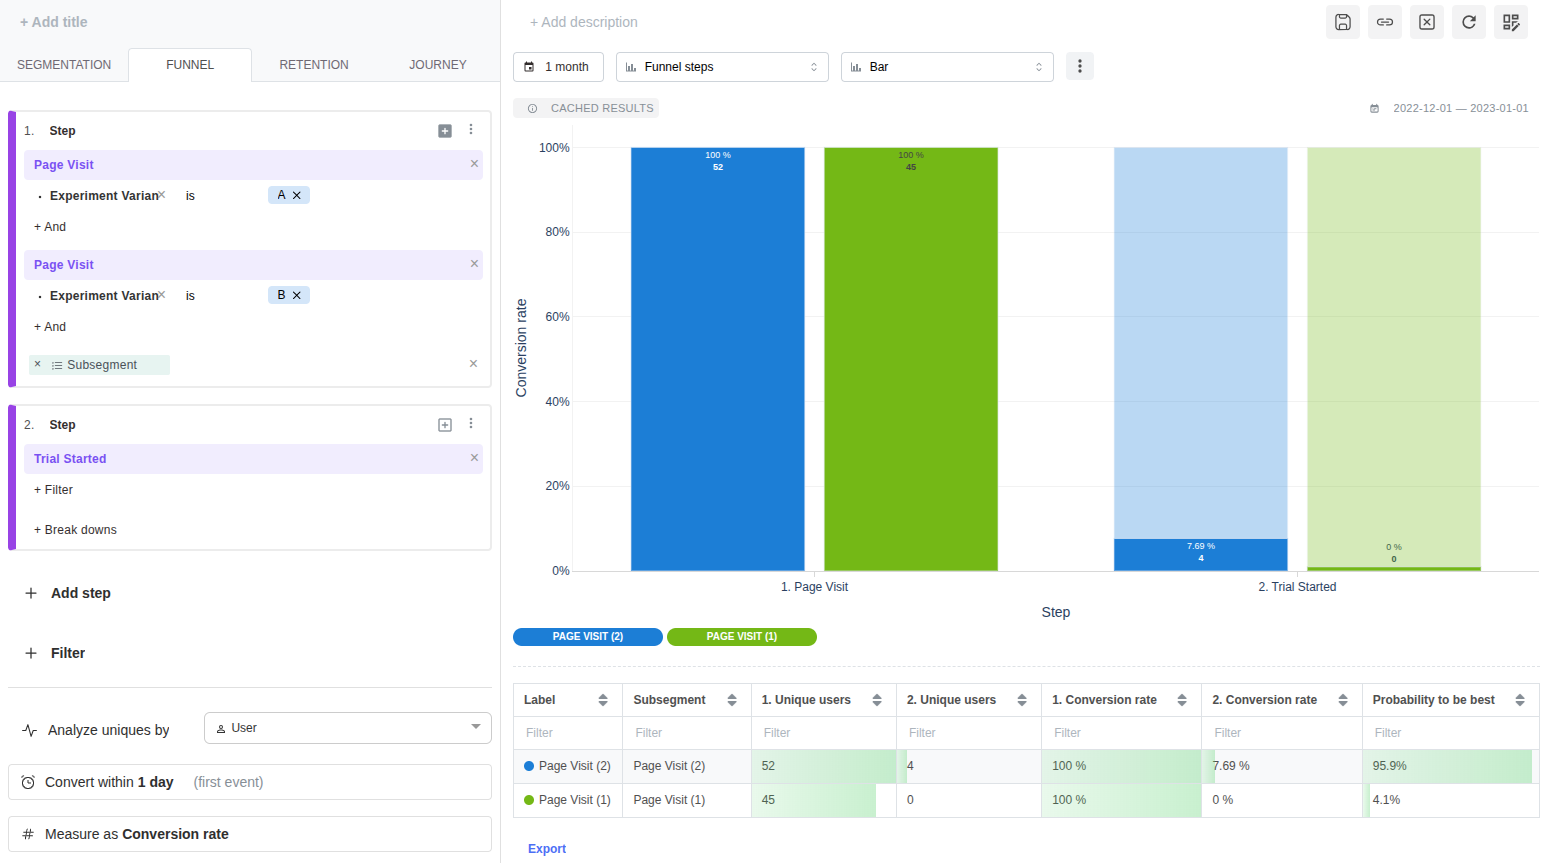Image resolution: width=1552 pixels, height=863 pixels.
Task: Click the refresh results icon
Action: [1469, 22]
